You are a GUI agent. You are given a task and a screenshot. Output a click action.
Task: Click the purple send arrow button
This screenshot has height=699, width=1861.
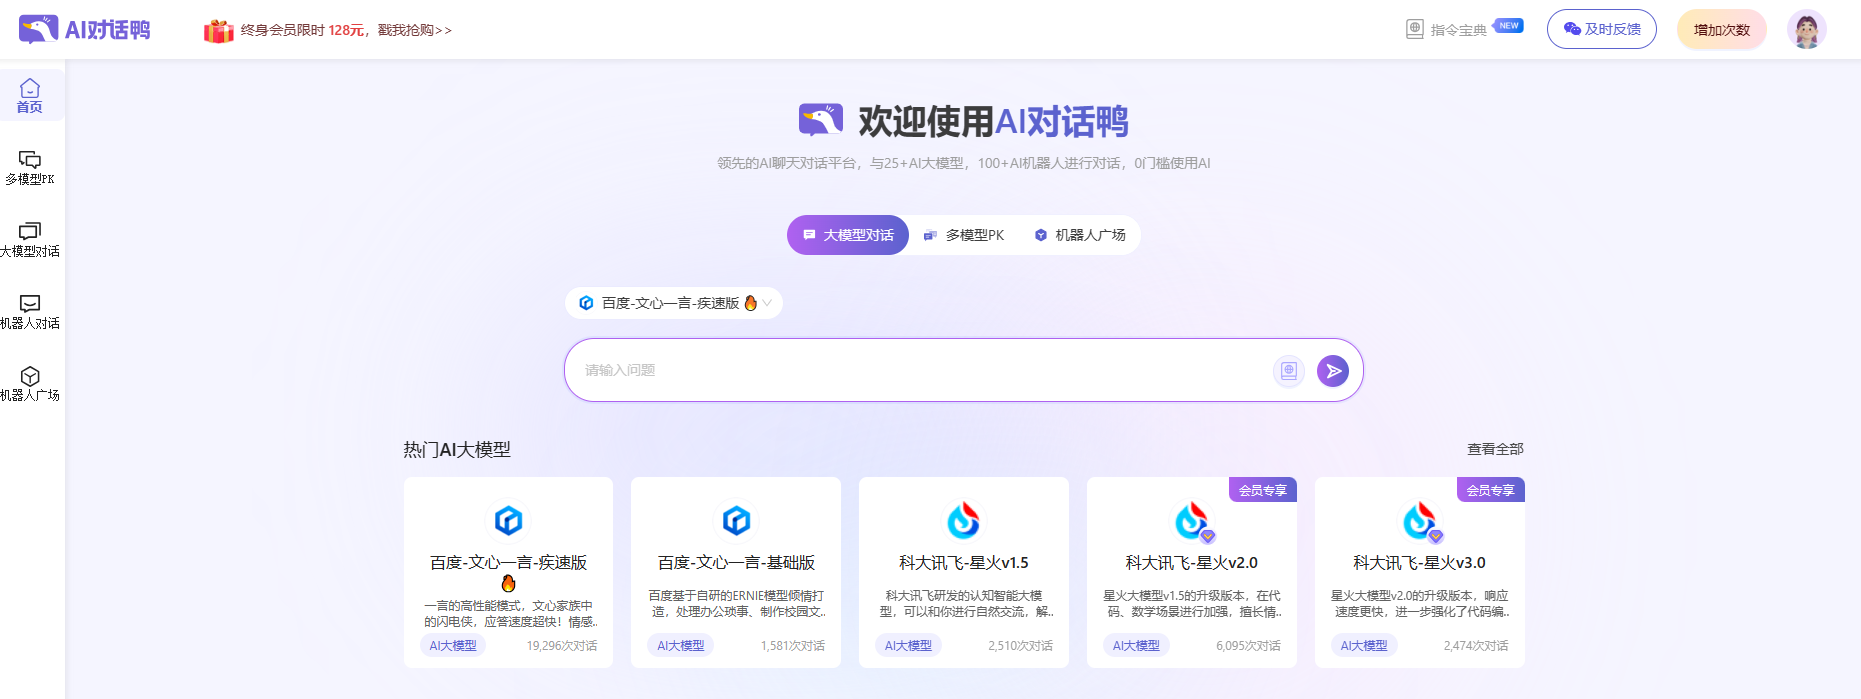(x=1333, y=371)
